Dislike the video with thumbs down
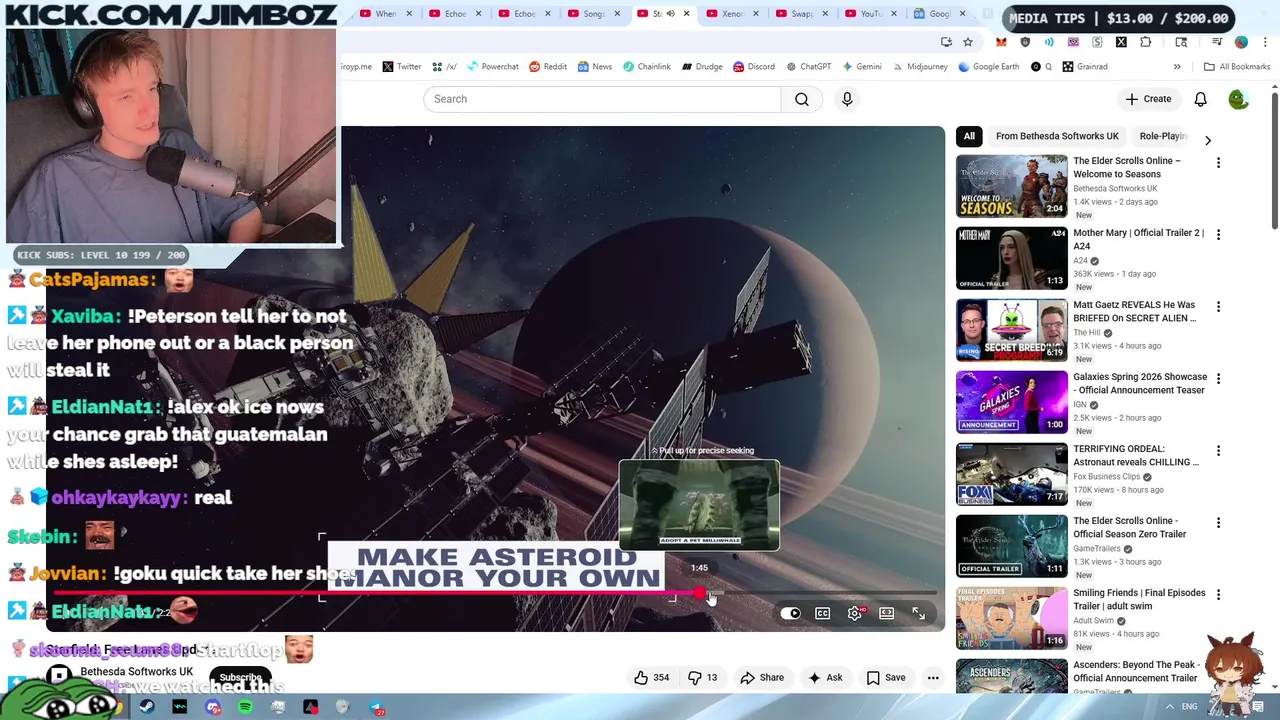This screenshot has height=720, width=1280. [x=702, y=678]
